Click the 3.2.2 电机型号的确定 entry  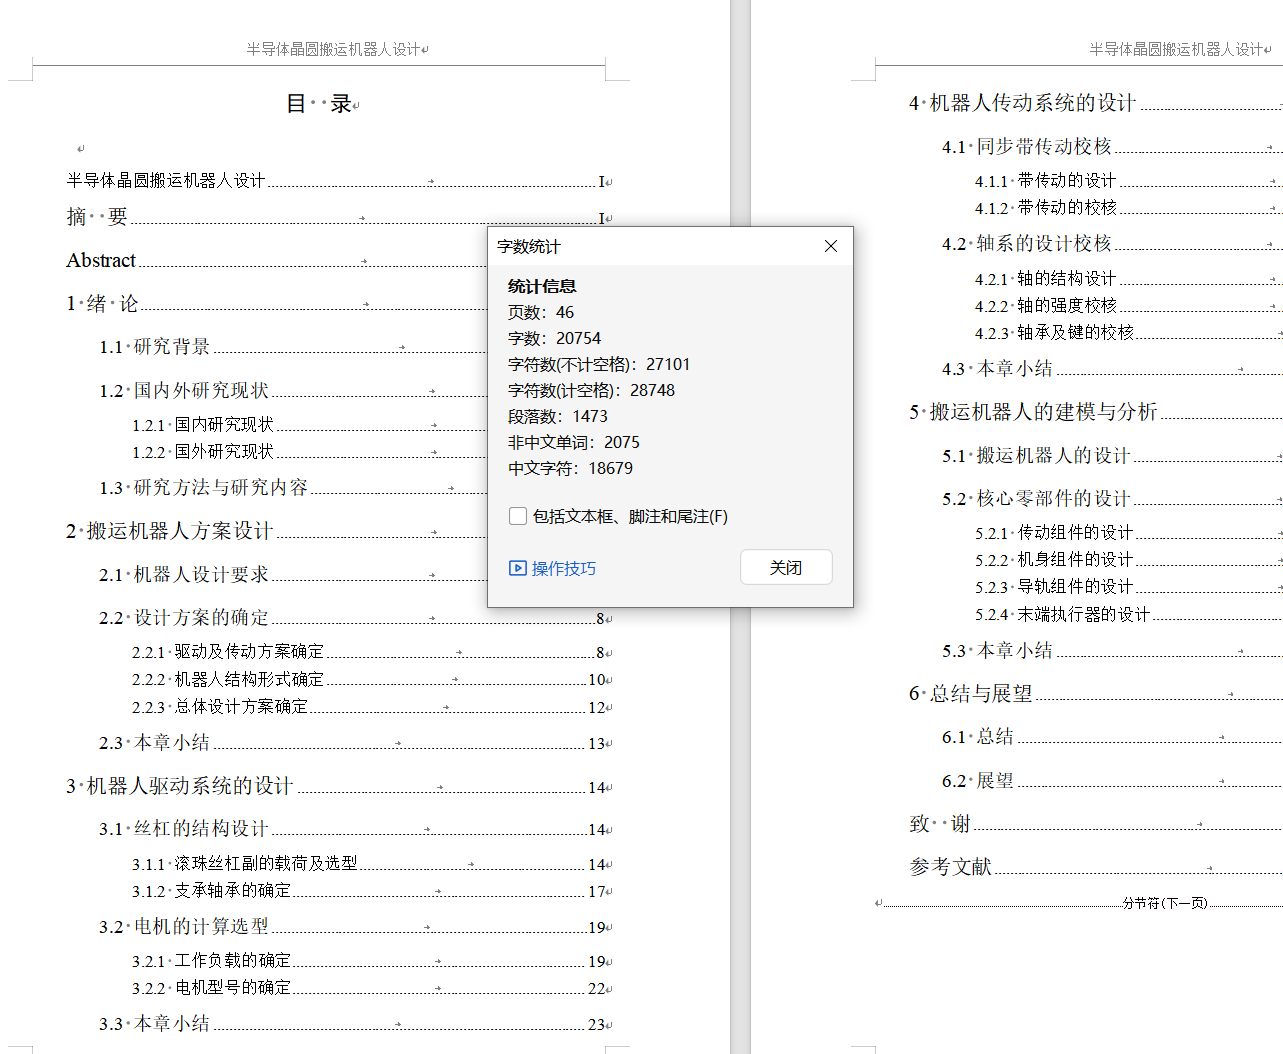point(211,988)
